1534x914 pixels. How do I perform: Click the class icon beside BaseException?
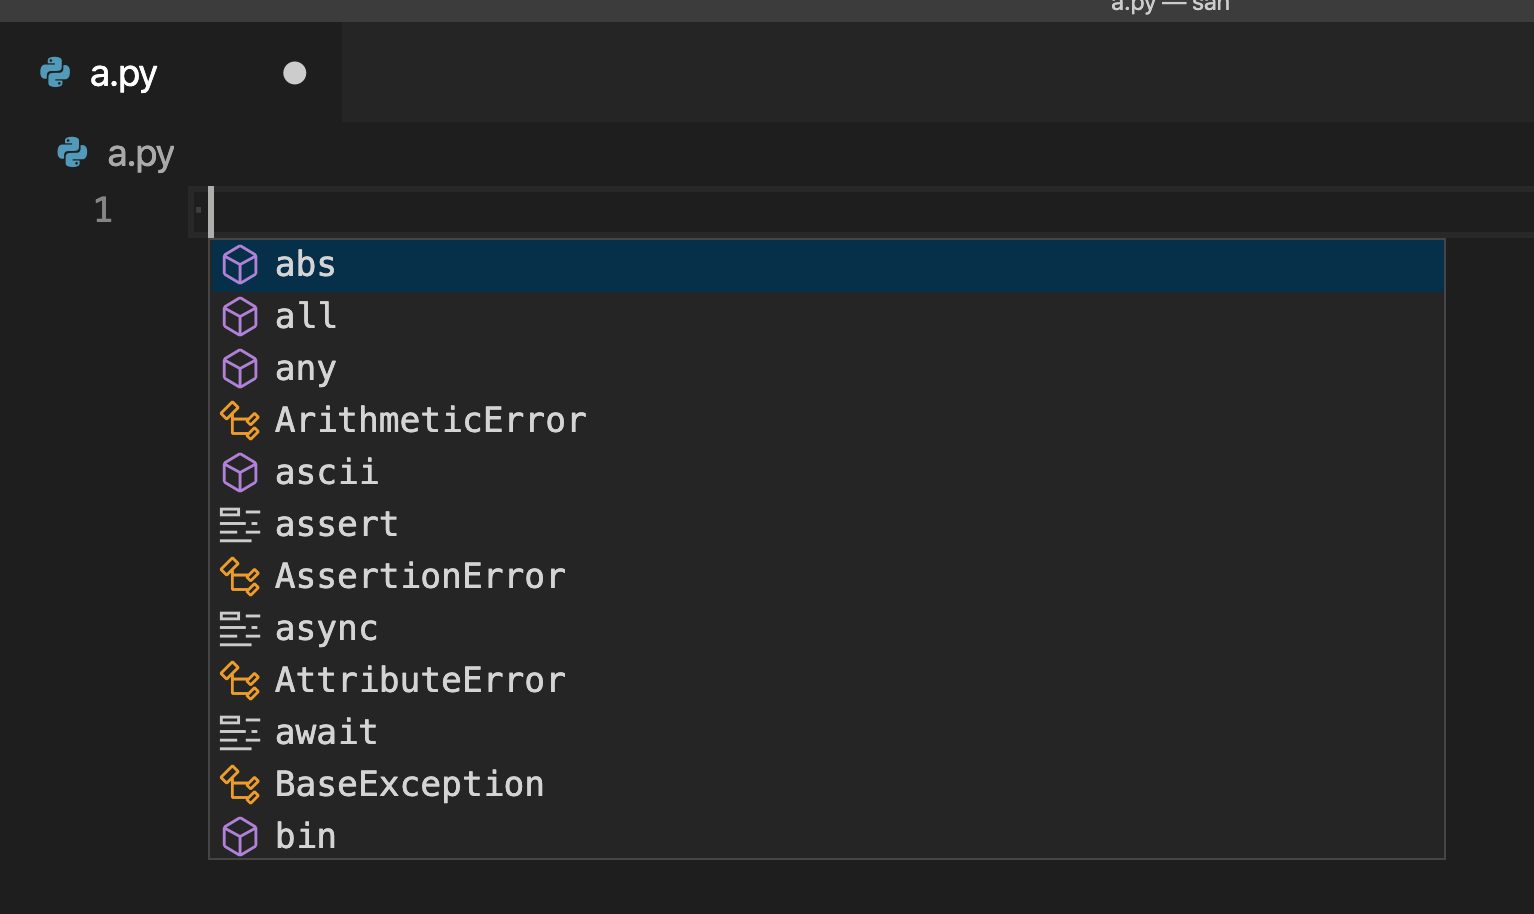pyautogui.click(x=240, y=784)
